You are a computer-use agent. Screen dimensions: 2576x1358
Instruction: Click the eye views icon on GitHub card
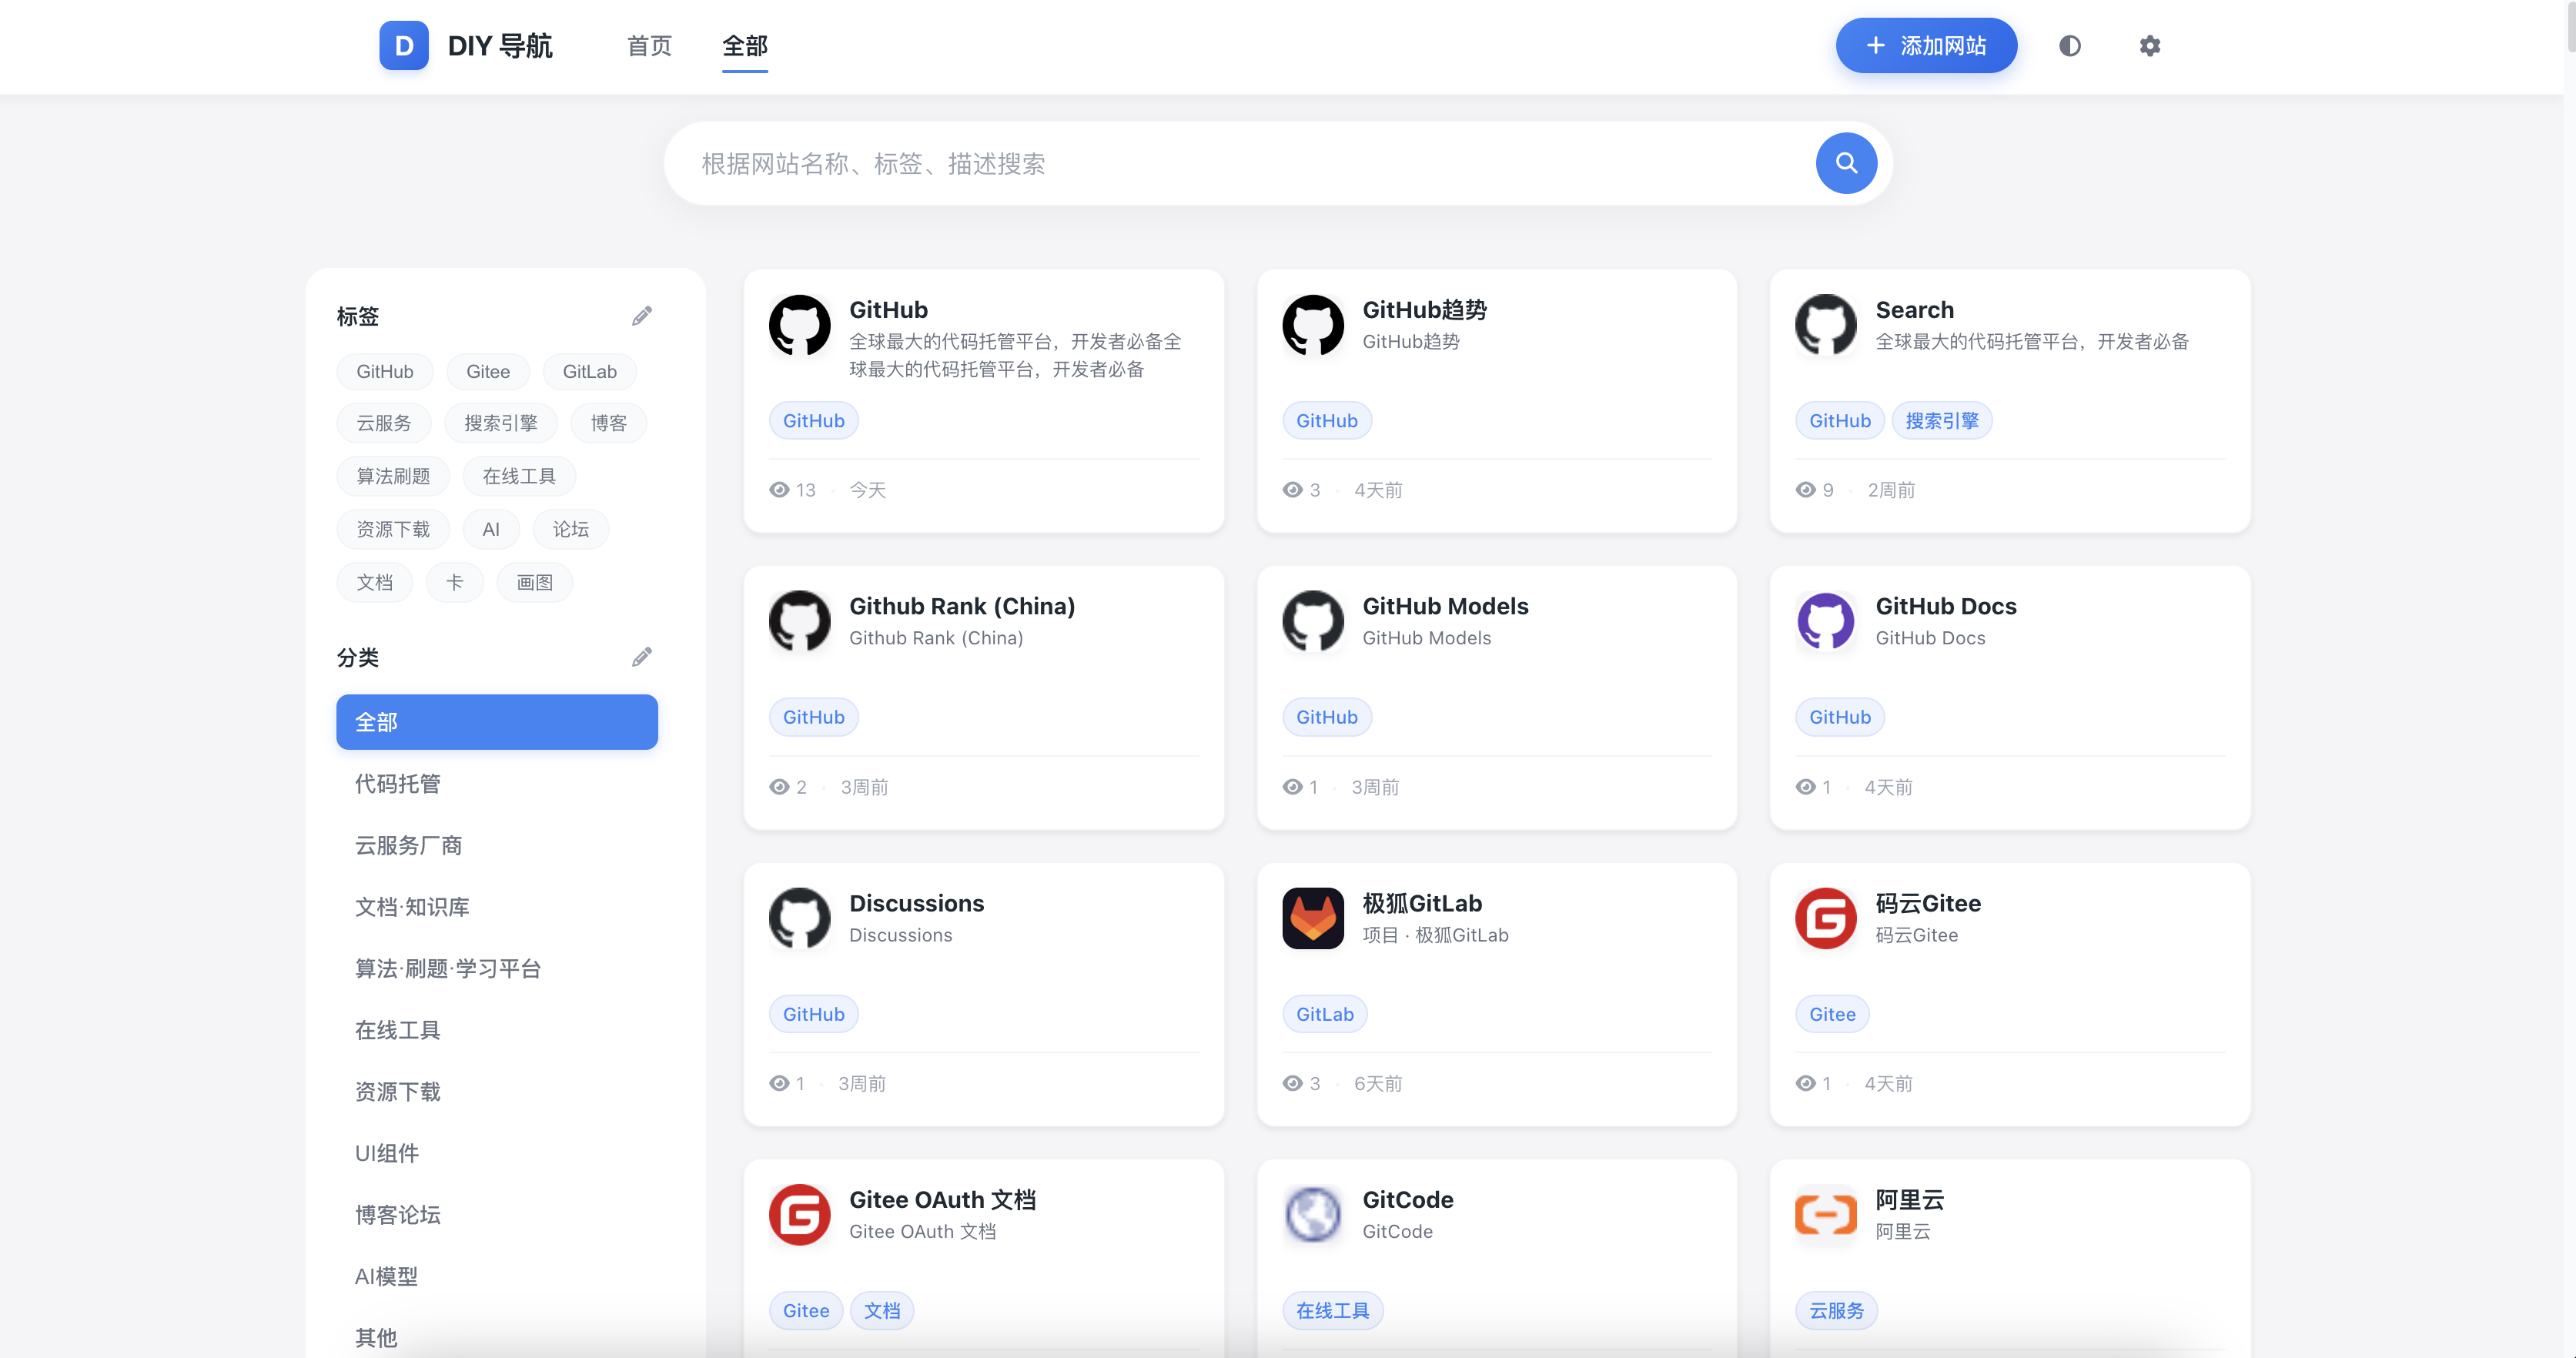tap(779, 490)
